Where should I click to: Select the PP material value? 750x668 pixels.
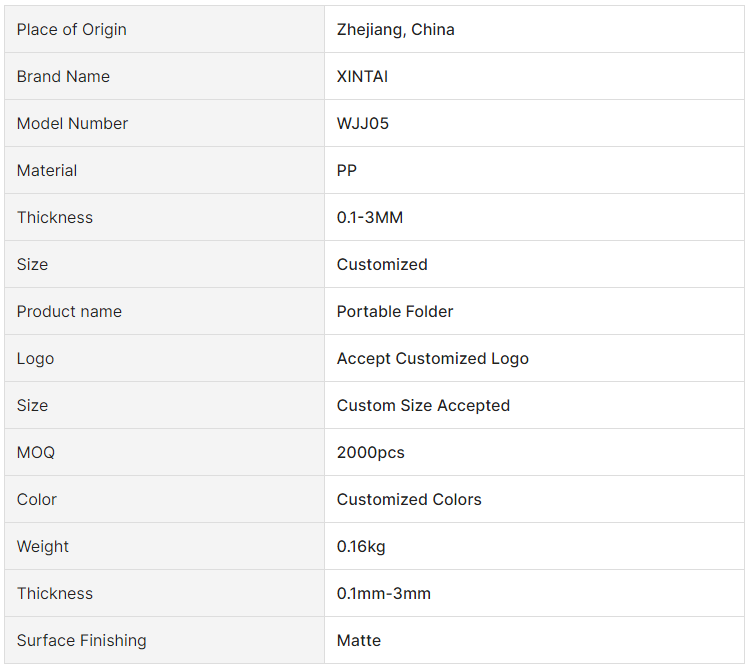(x=347, y=170)
